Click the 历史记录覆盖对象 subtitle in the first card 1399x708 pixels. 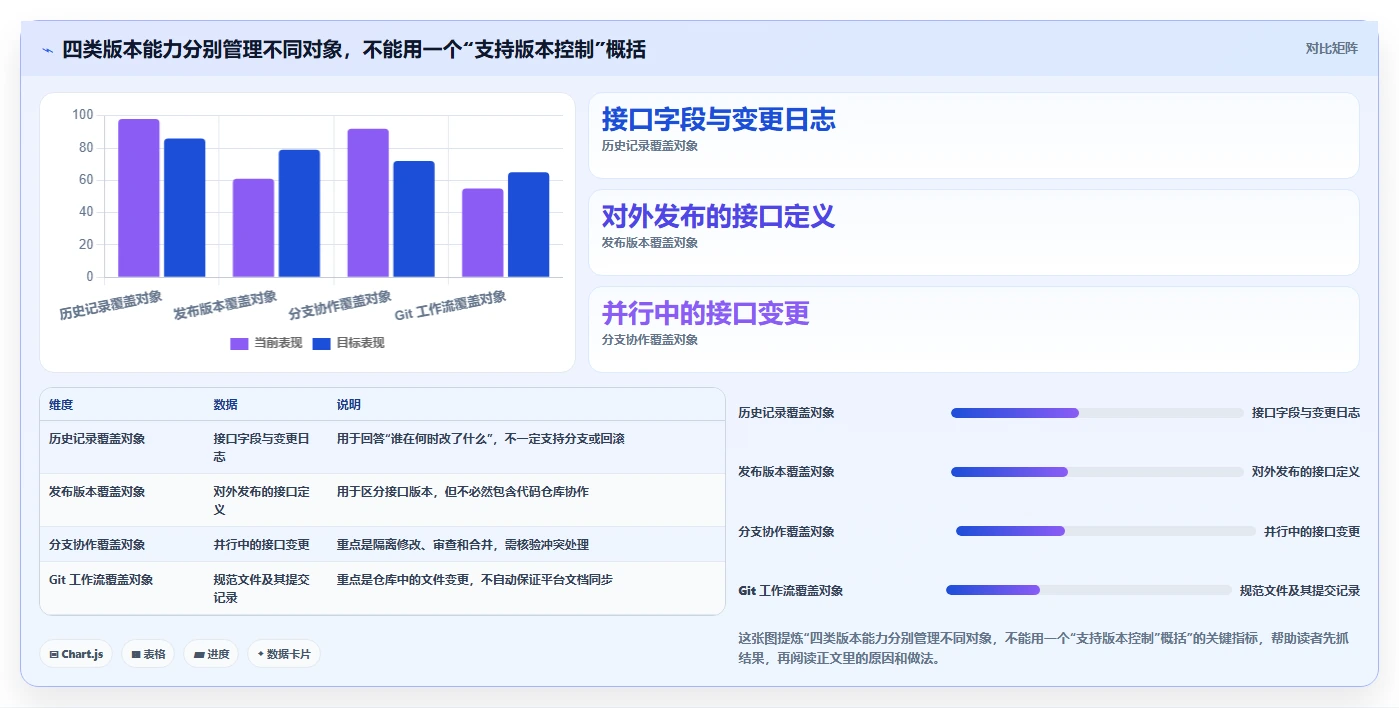tap(649, 146)
